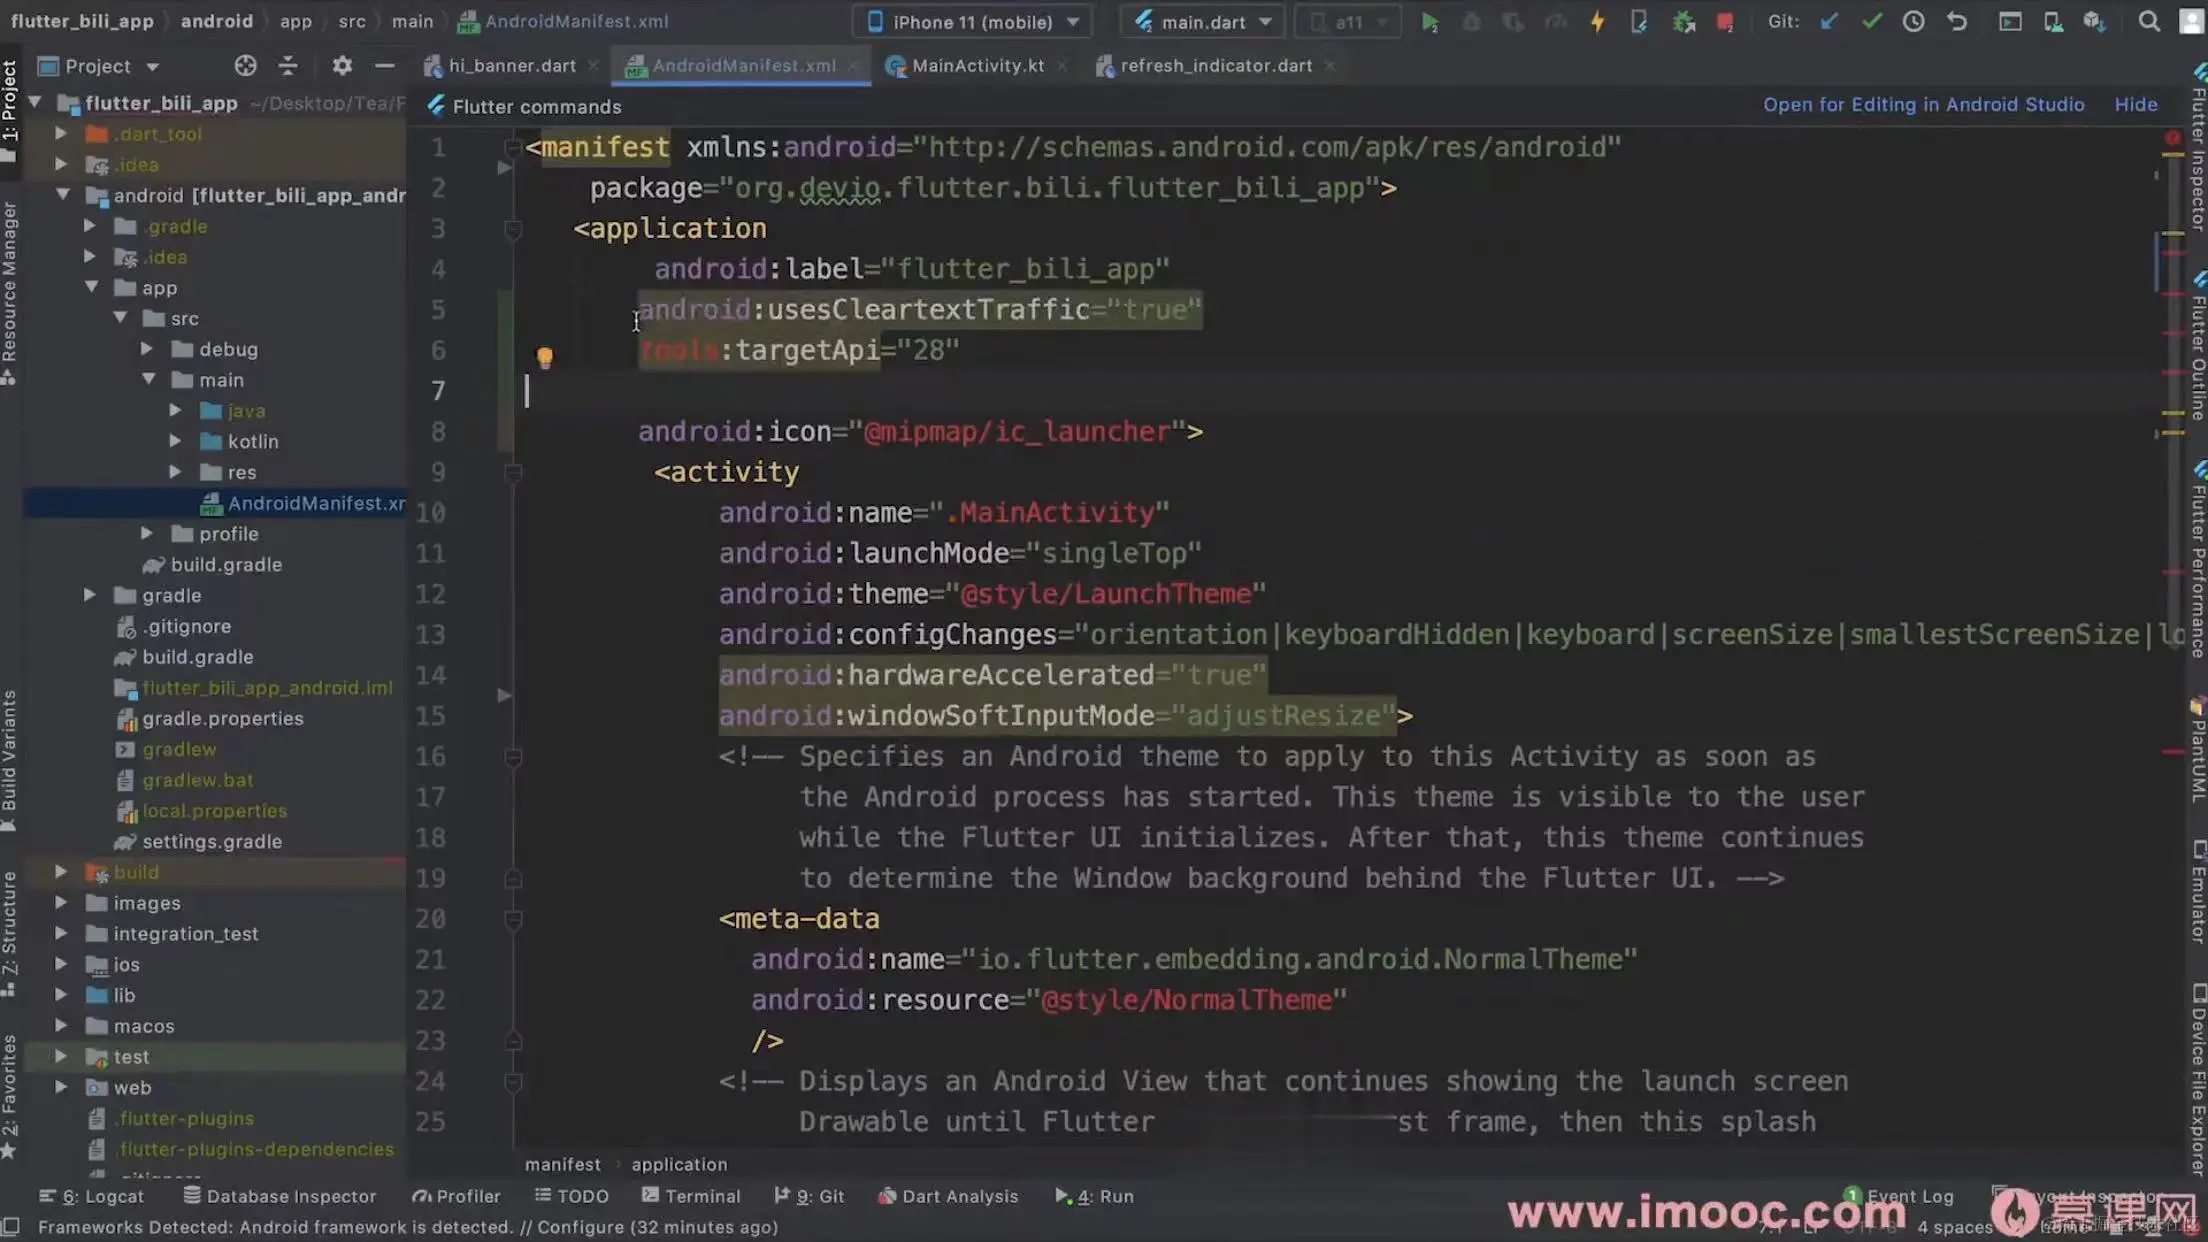The width and height of the screenshot is (2208, 1242).
Task: Click the Search Everywhere magnifier icon
Action: [x=2149, y=22]
